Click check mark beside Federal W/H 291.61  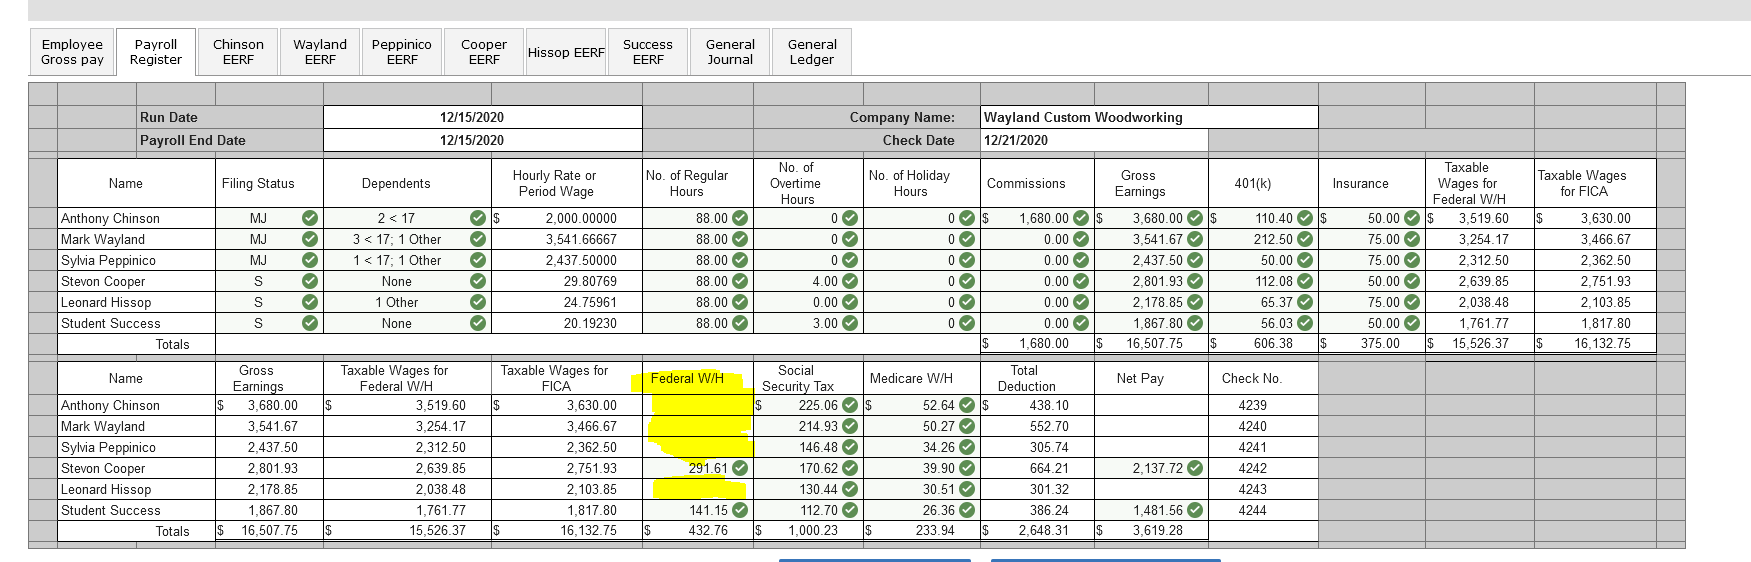point(740,468)
